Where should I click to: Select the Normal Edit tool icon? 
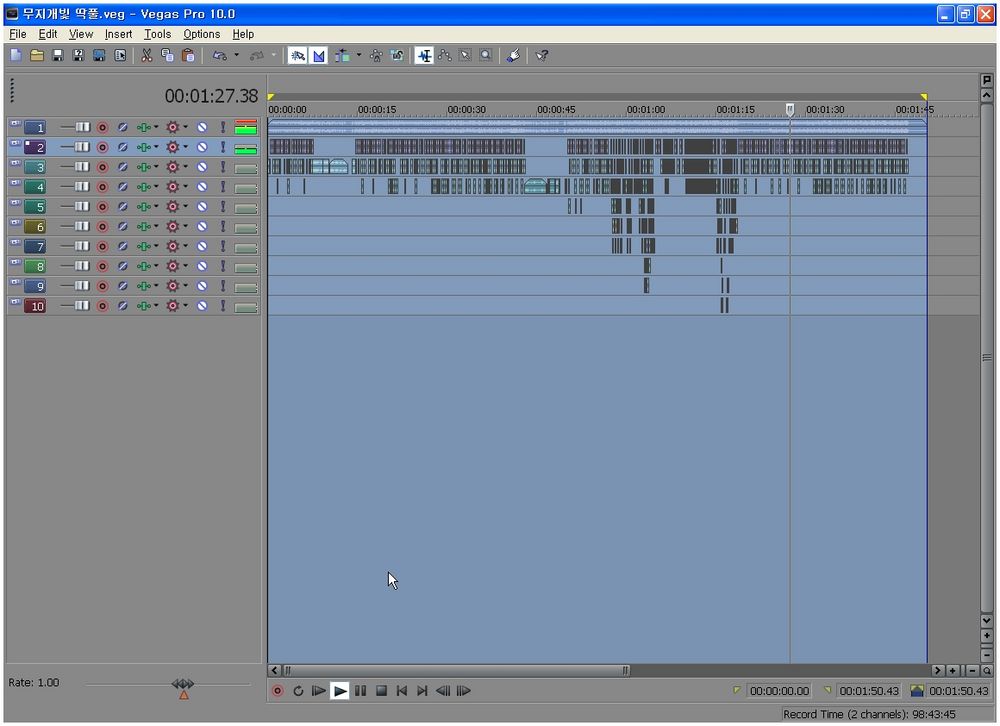[x=424, y=56]
